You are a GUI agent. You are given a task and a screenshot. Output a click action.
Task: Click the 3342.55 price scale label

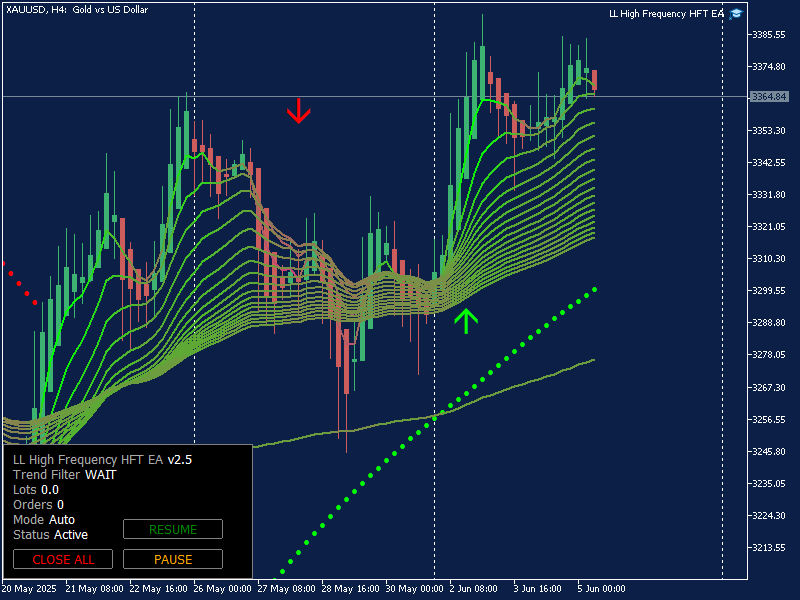click(769, 163)
